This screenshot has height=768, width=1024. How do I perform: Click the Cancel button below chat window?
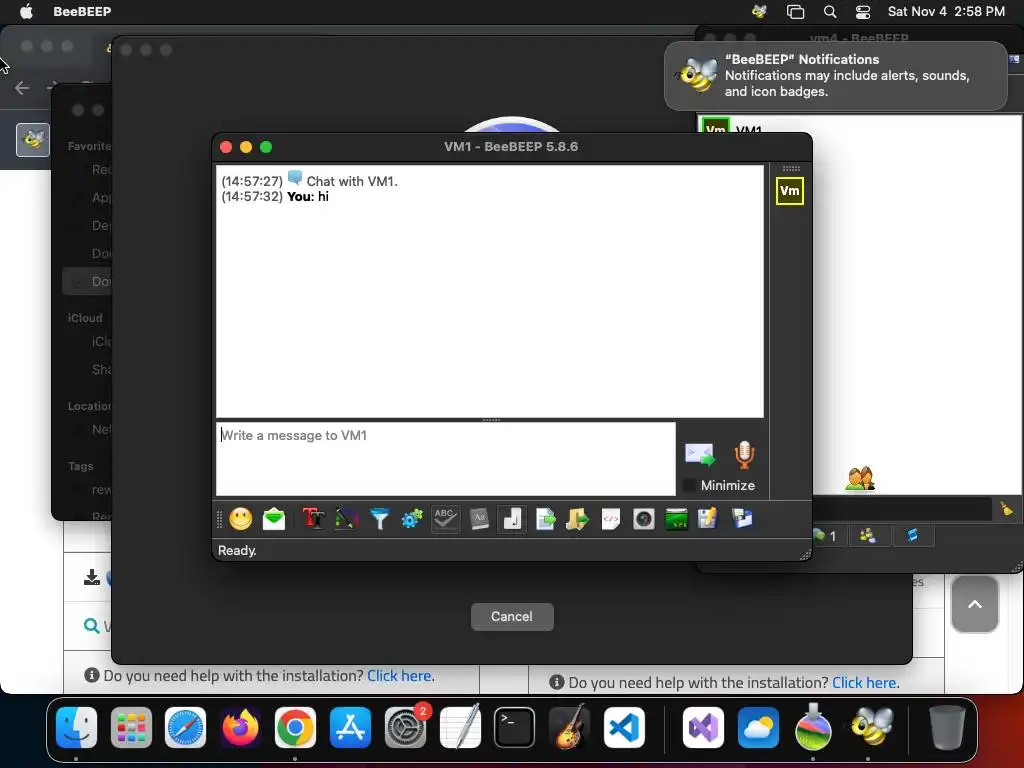[512, 616]
